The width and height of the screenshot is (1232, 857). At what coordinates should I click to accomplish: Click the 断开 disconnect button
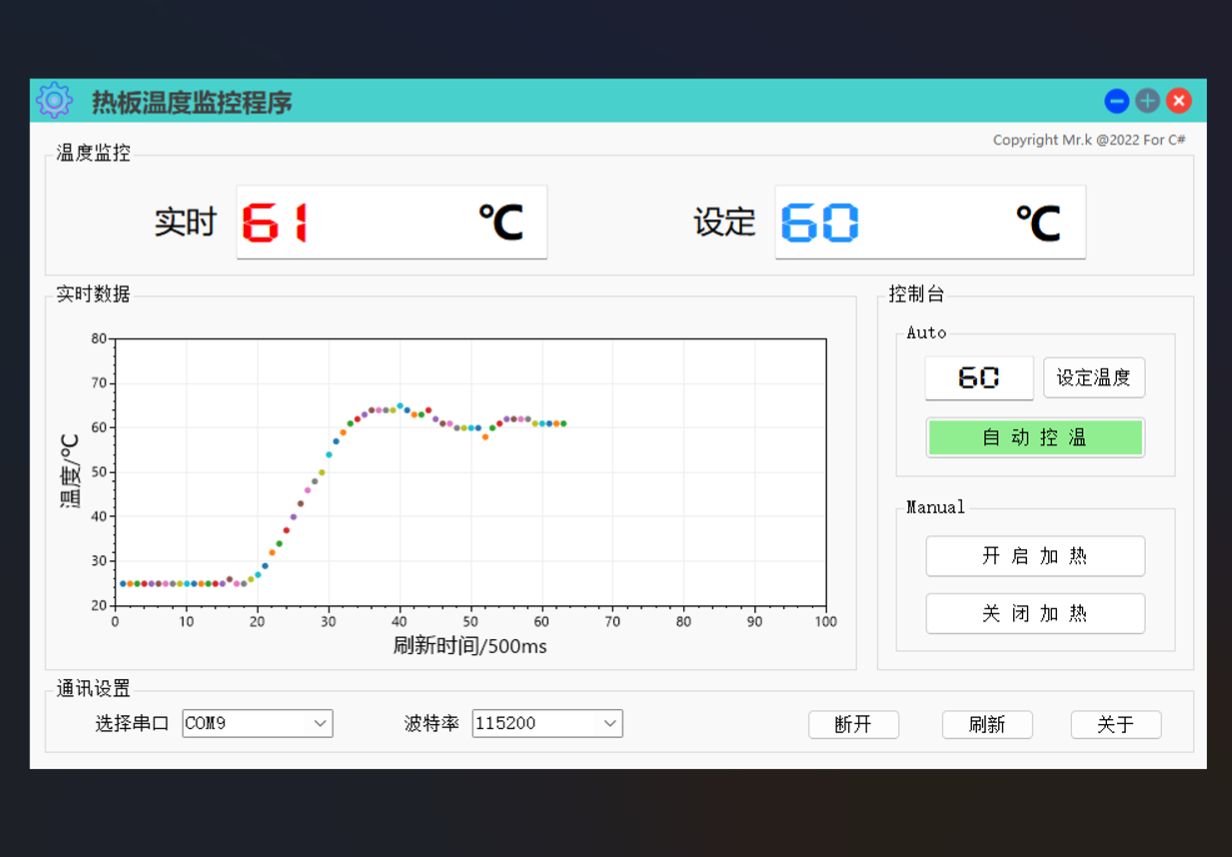click(x=853, y=725)
